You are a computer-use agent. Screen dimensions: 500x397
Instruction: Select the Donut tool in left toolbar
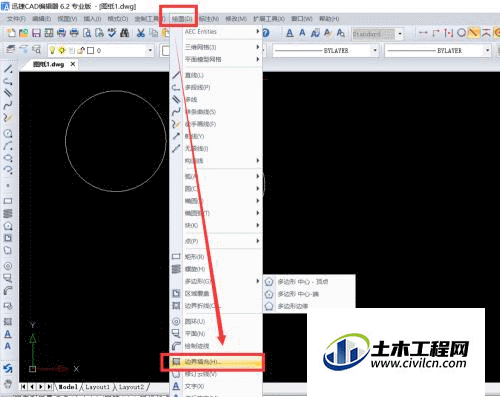[x=8, y=266]
